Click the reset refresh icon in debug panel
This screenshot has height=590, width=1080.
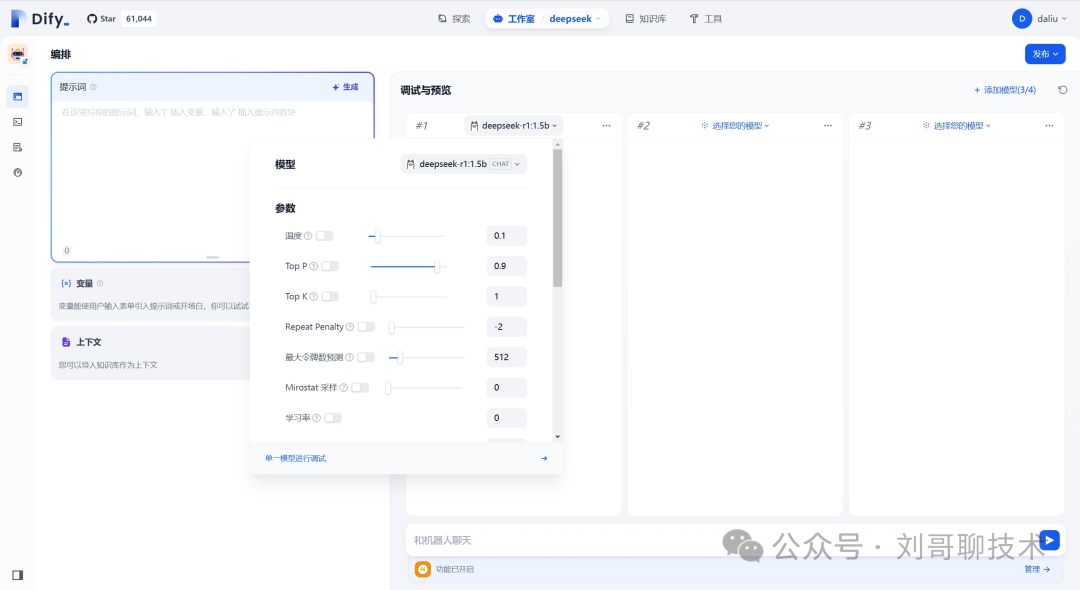pyautogui.click(x=1063, y=90)
